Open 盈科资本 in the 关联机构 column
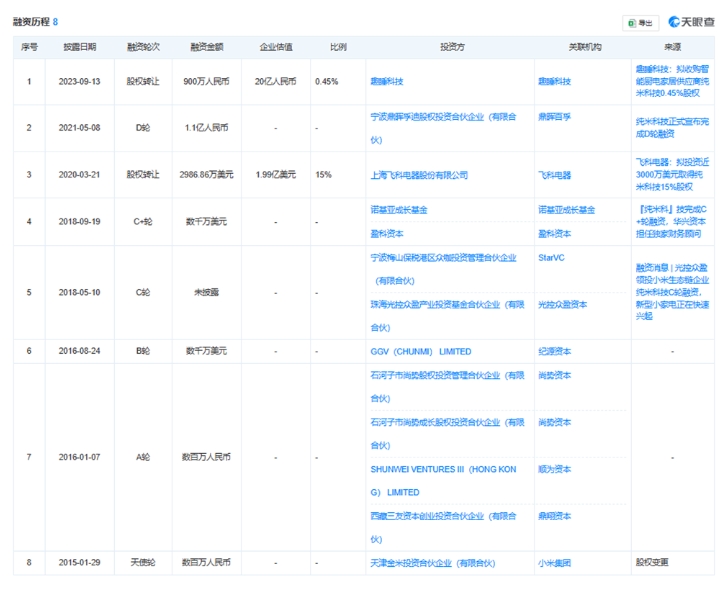This screenshot has width=719, height=601. pos(554,234)
